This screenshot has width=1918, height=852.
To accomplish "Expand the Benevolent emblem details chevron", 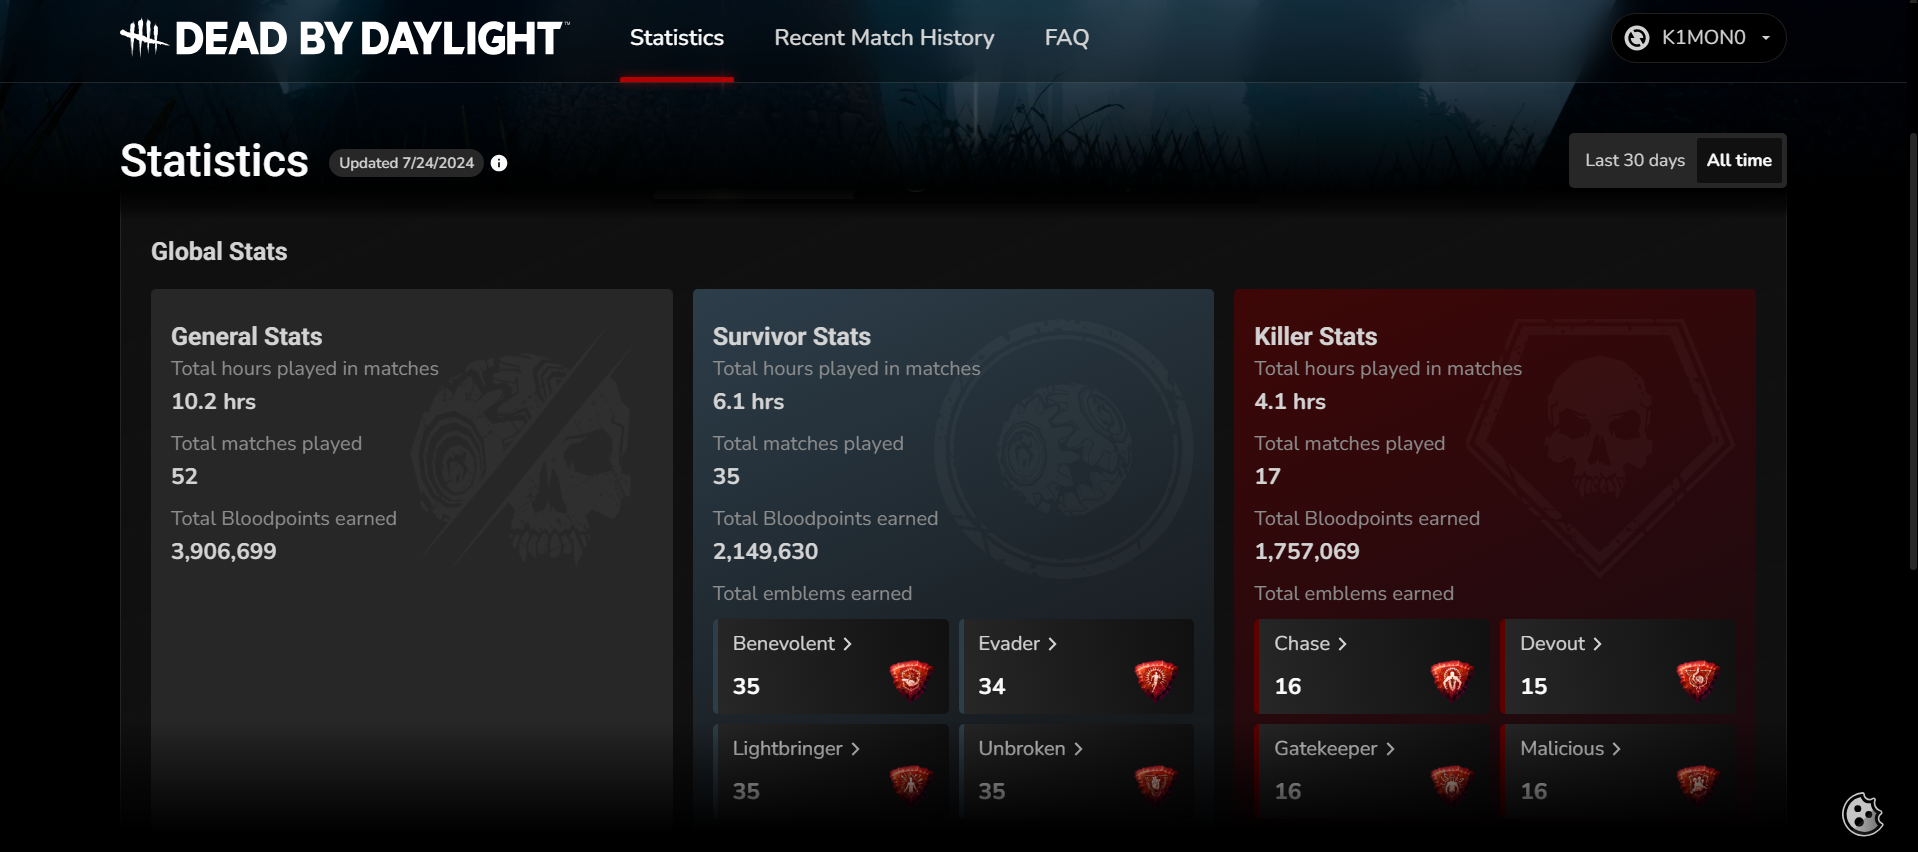I will coord(847,644).
